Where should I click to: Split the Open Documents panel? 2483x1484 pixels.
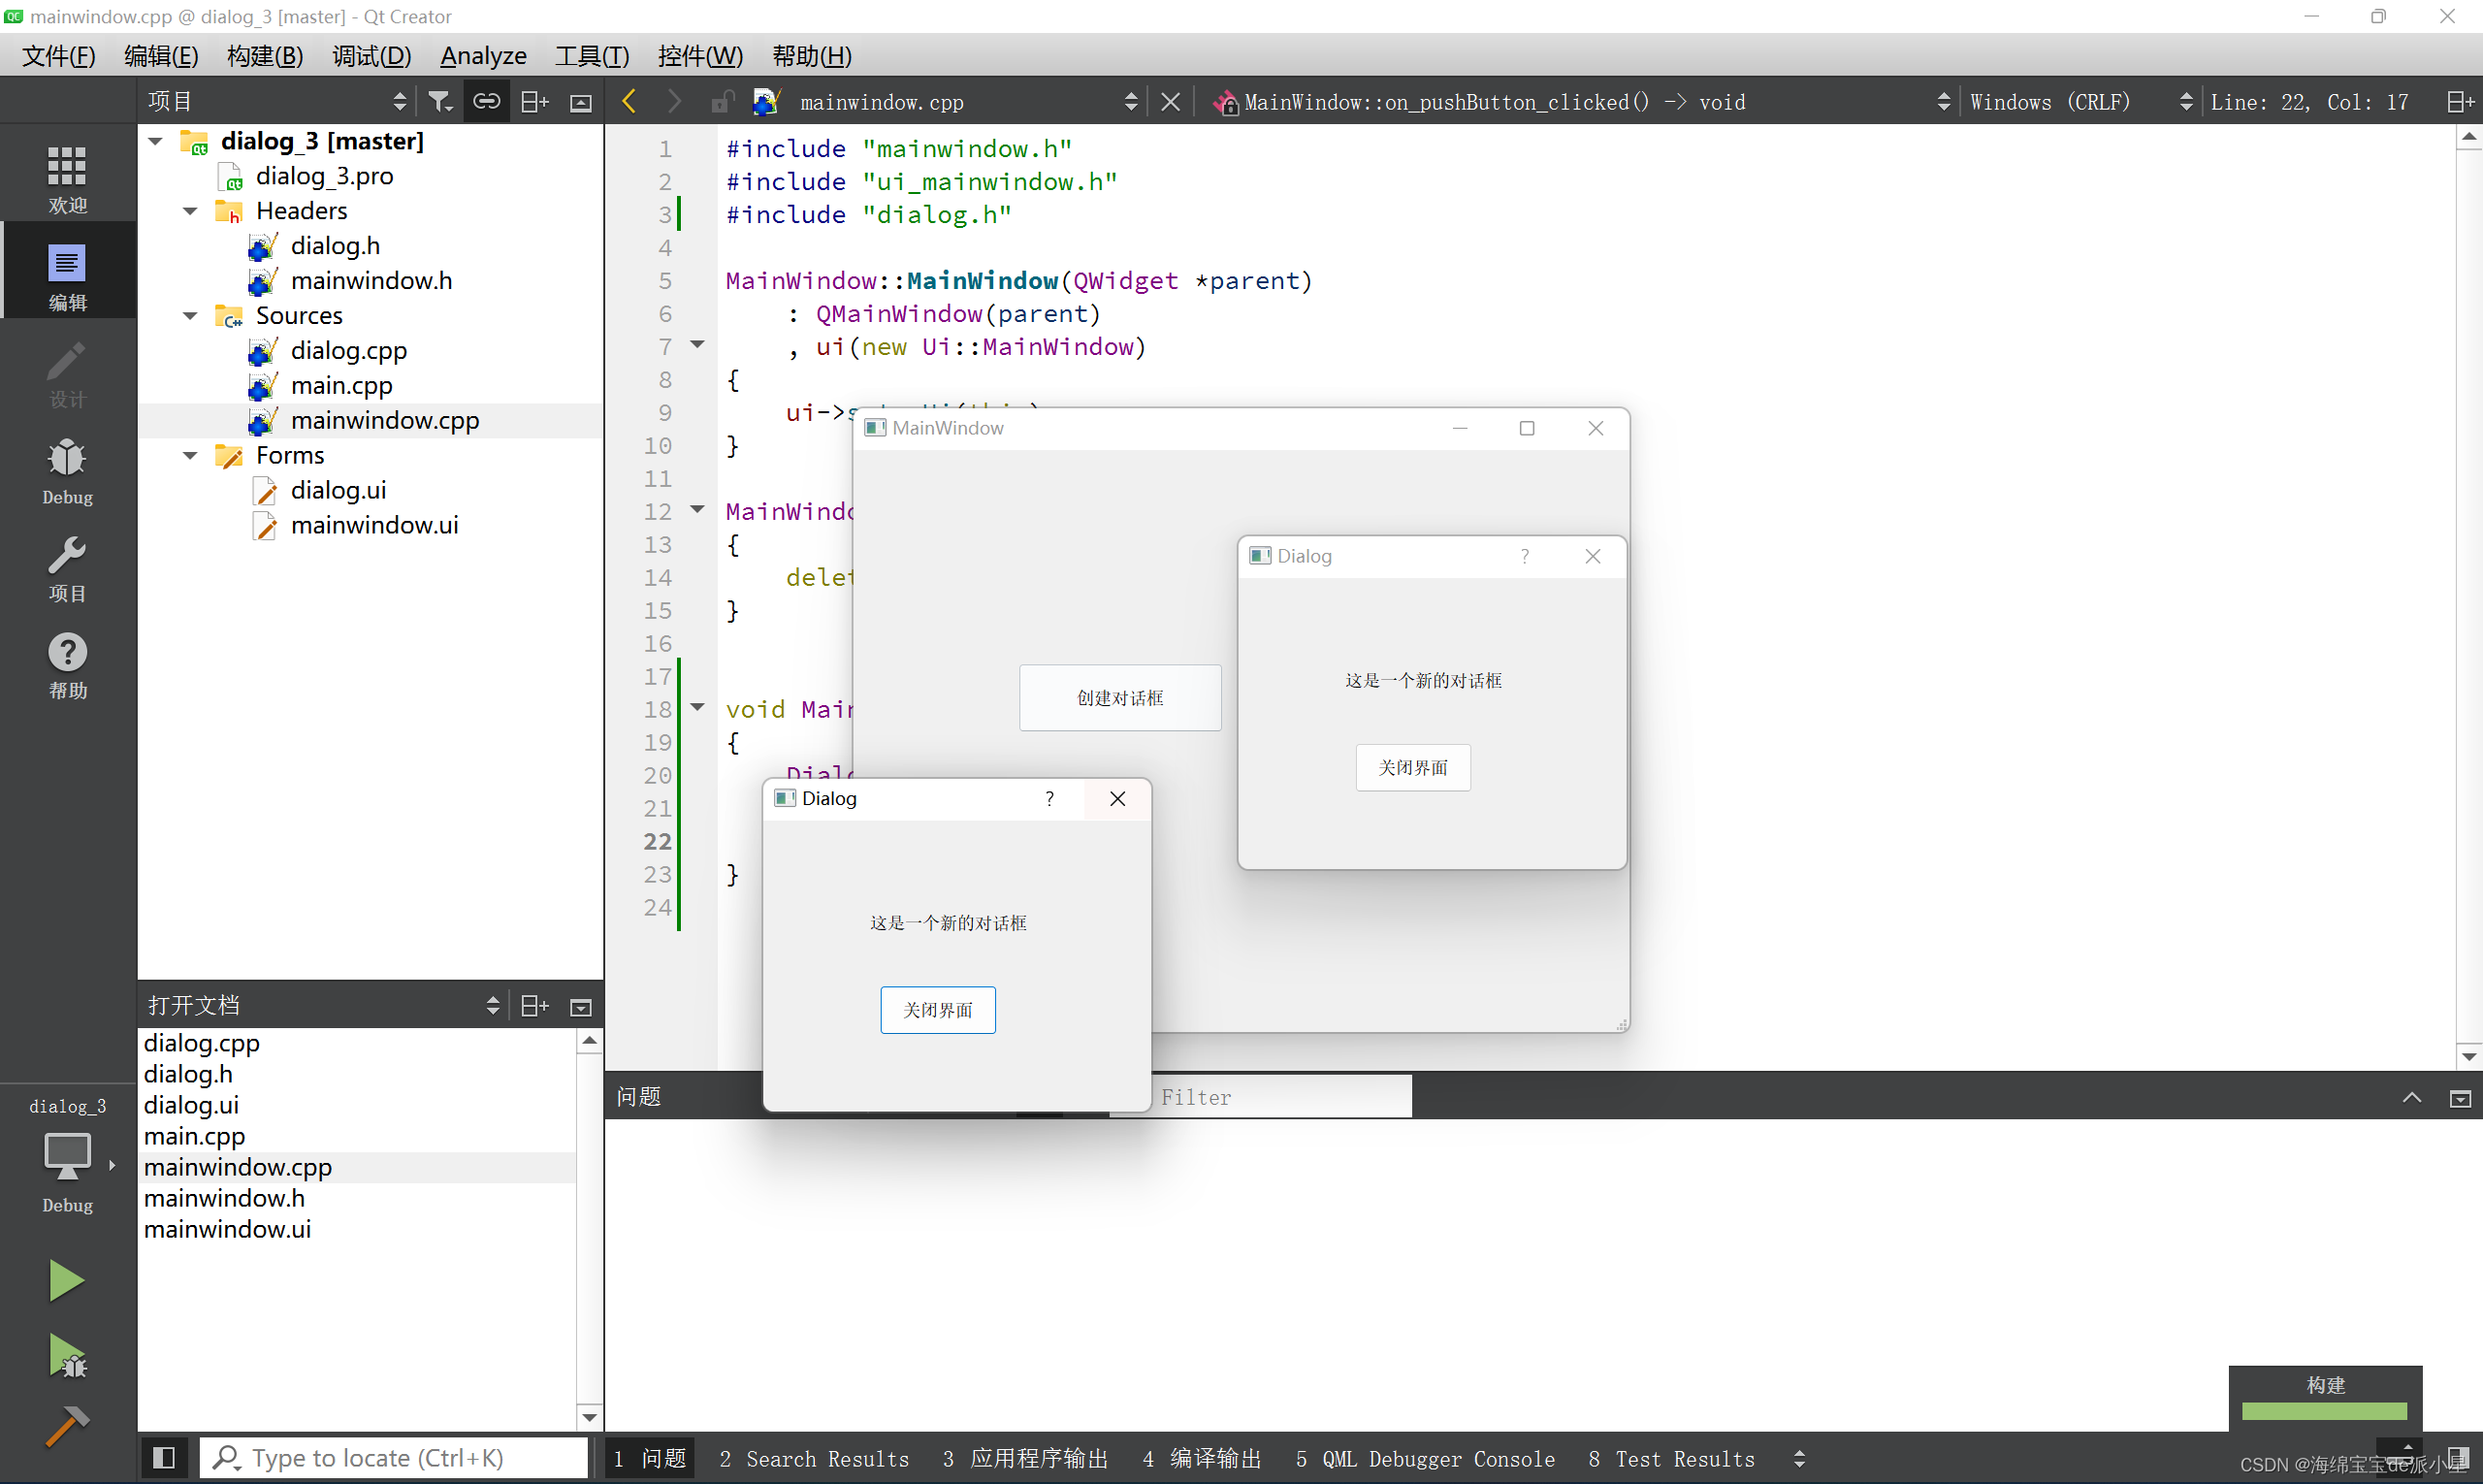click(x=535, y=1006)
